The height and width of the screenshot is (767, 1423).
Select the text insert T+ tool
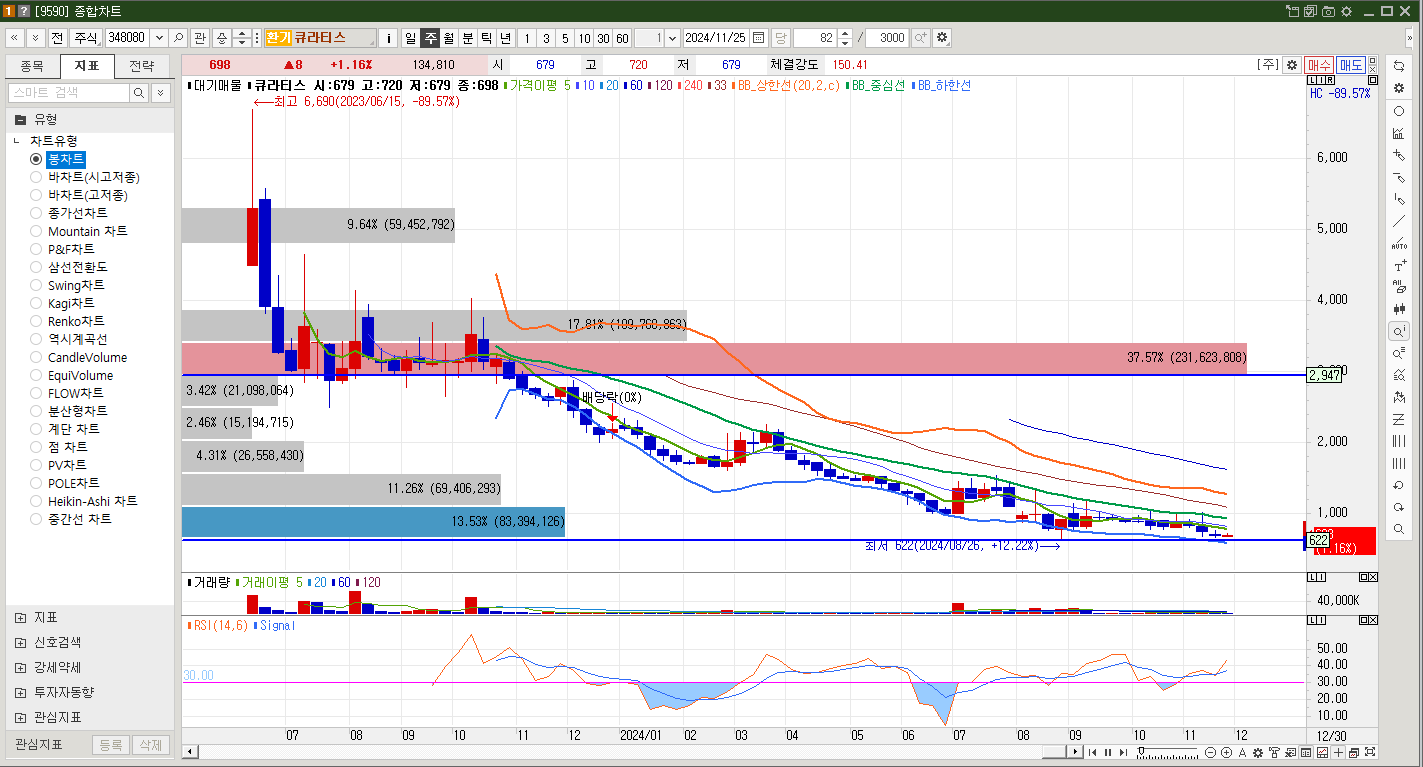[x=1398, y=265]
